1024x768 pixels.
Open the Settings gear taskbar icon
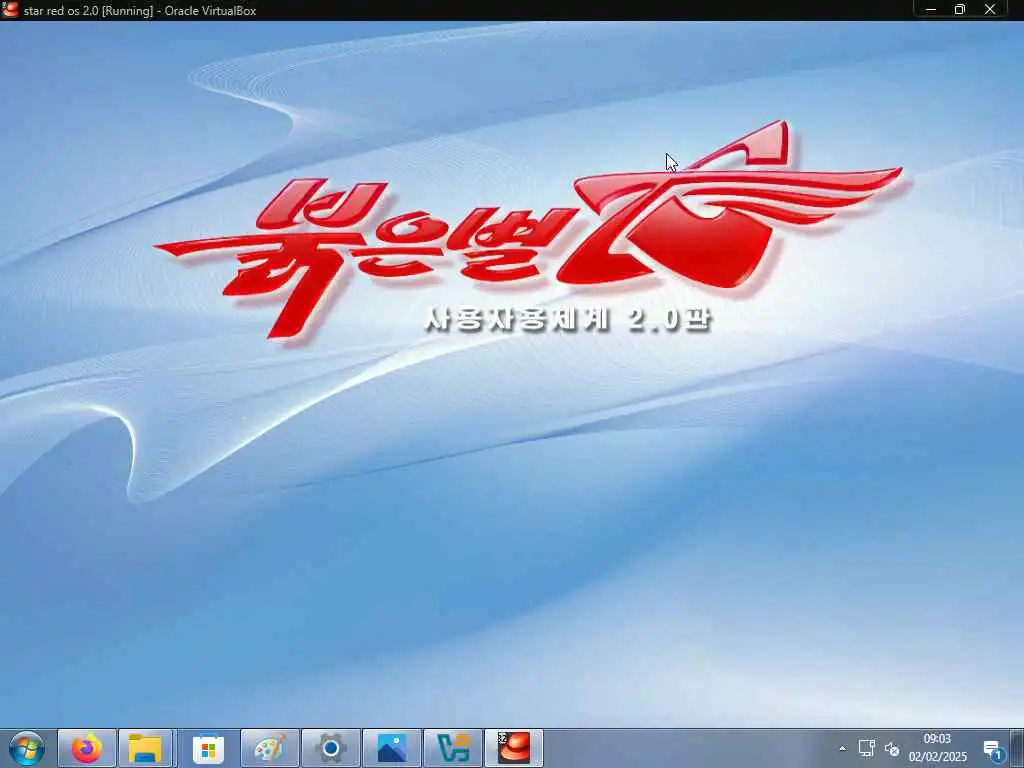point(331,748)
